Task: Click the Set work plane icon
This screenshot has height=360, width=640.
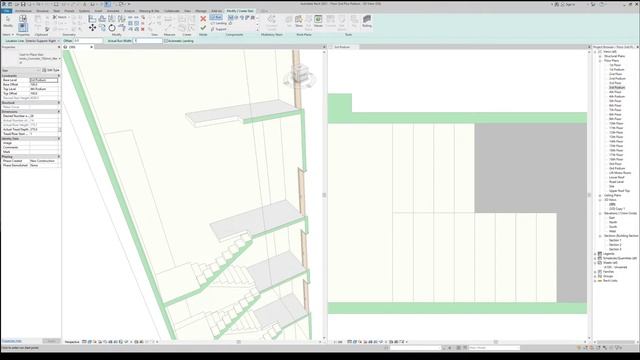Action: (x=289, y=21)
